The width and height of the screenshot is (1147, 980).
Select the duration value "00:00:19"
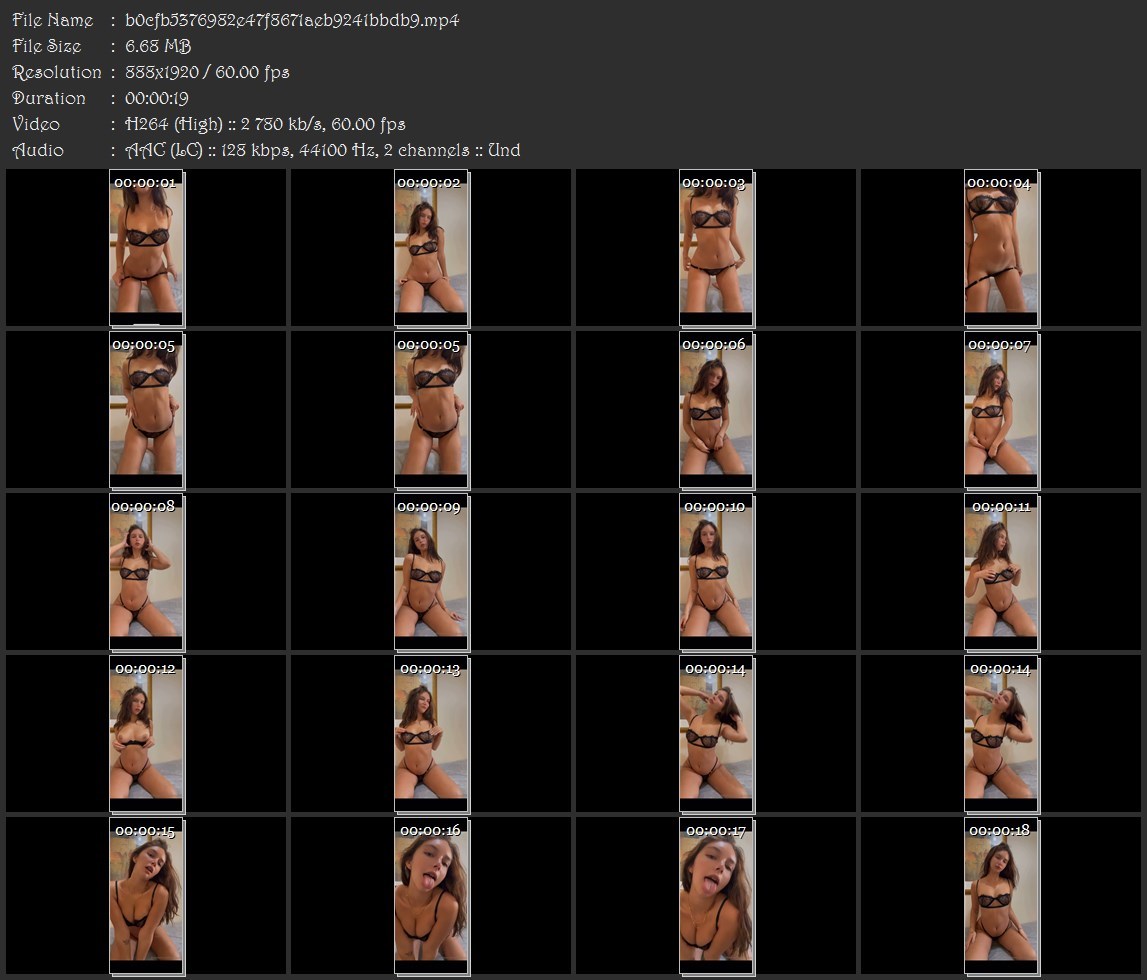point(157,98)
